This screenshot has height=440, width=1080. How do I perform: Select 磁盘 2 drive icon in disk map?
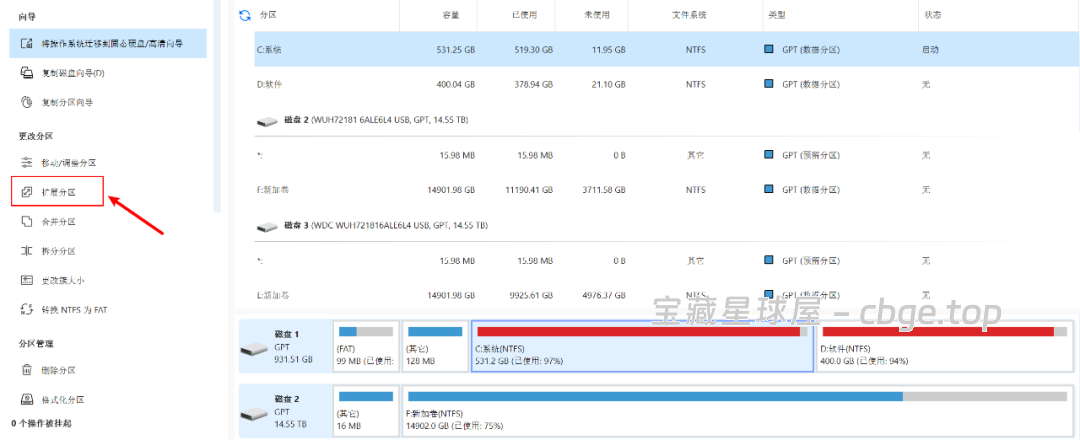[x=253, y=415]
